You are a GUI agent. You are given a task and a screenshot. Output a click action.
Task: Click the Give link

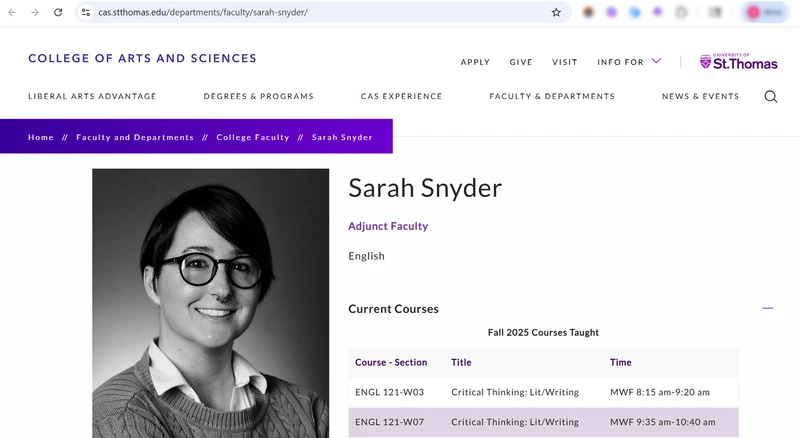pyautogui.click(x=521, y=62)
